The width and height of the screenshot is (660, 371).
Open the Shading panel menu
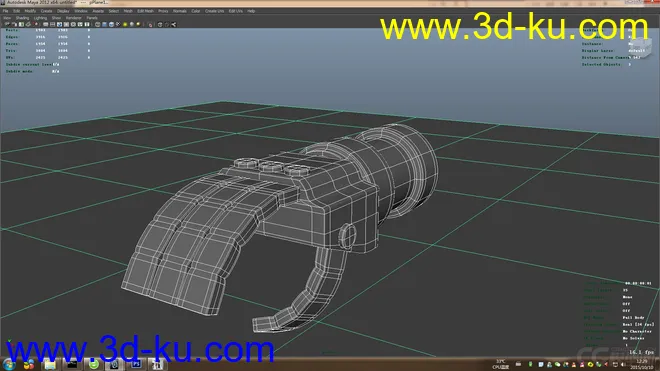point(22,18)
